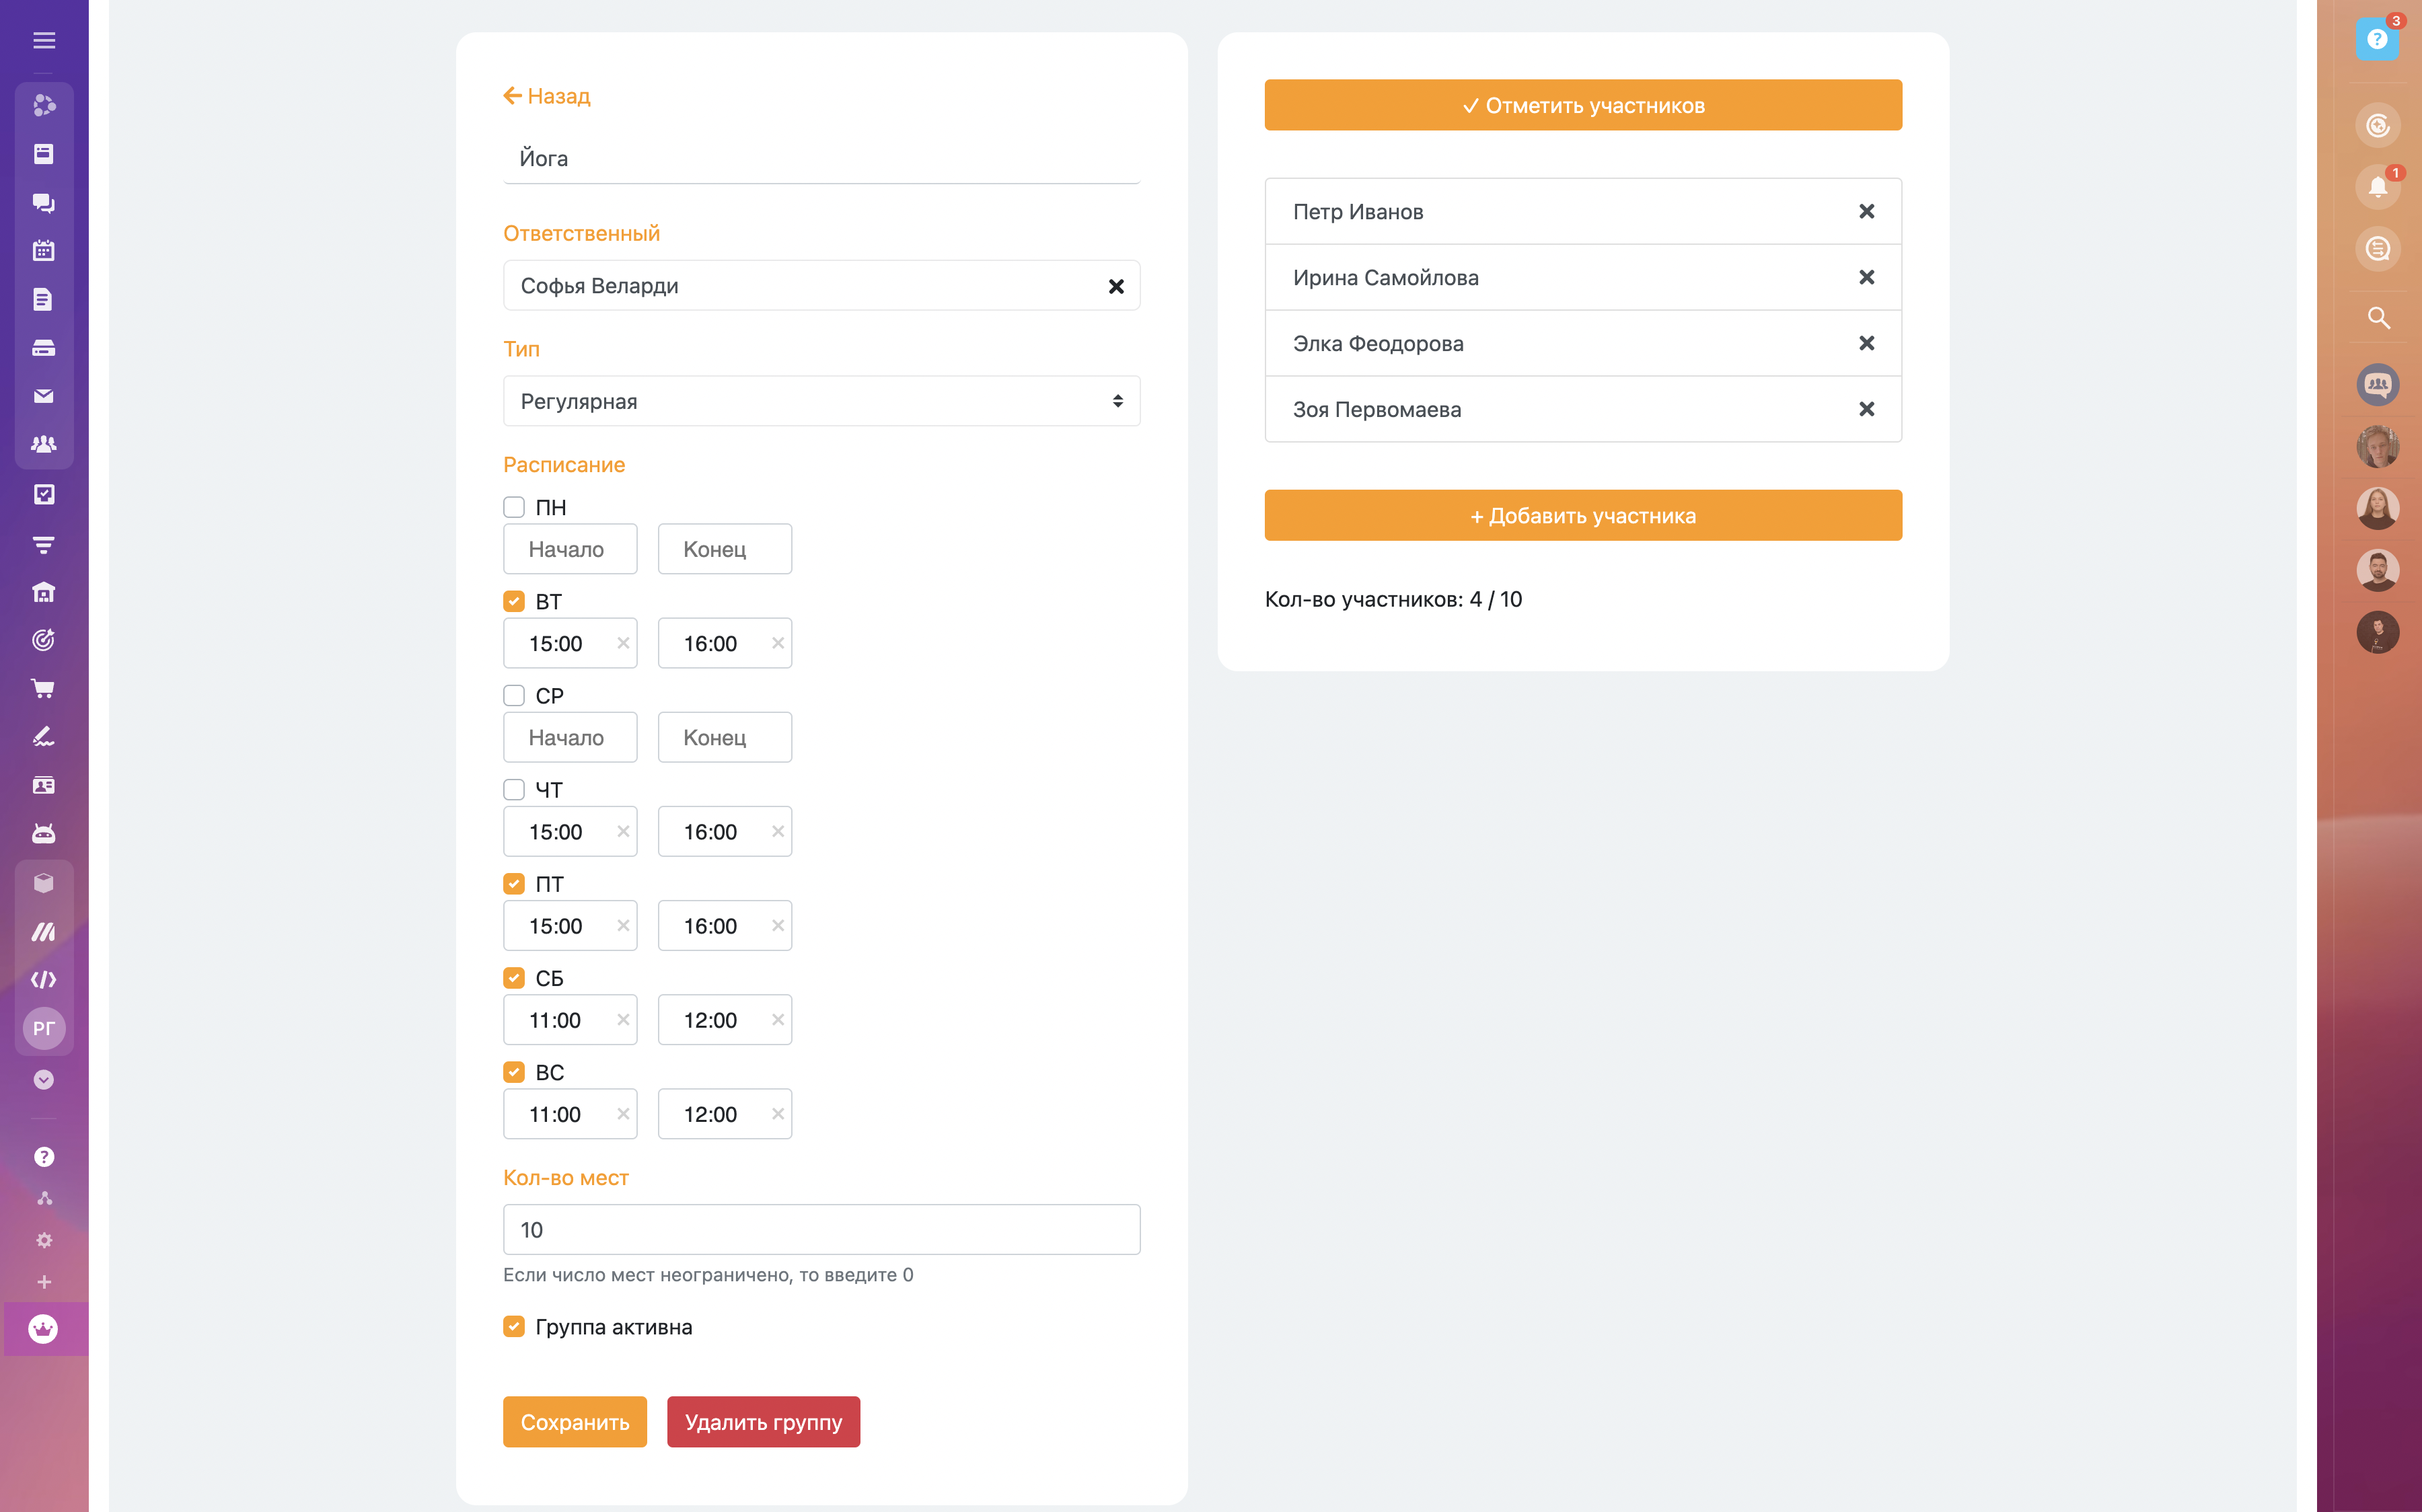Enable the ПН schedule checkbox

[x=514, y=507]
